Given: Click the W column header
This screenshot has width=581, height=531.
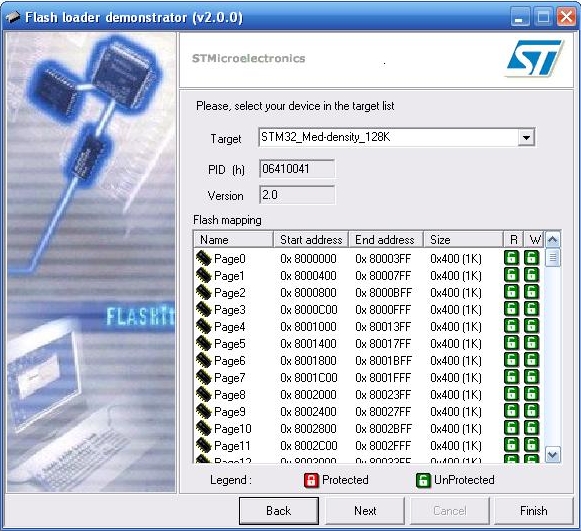Looking at the screenshot, I should [534, 240].
